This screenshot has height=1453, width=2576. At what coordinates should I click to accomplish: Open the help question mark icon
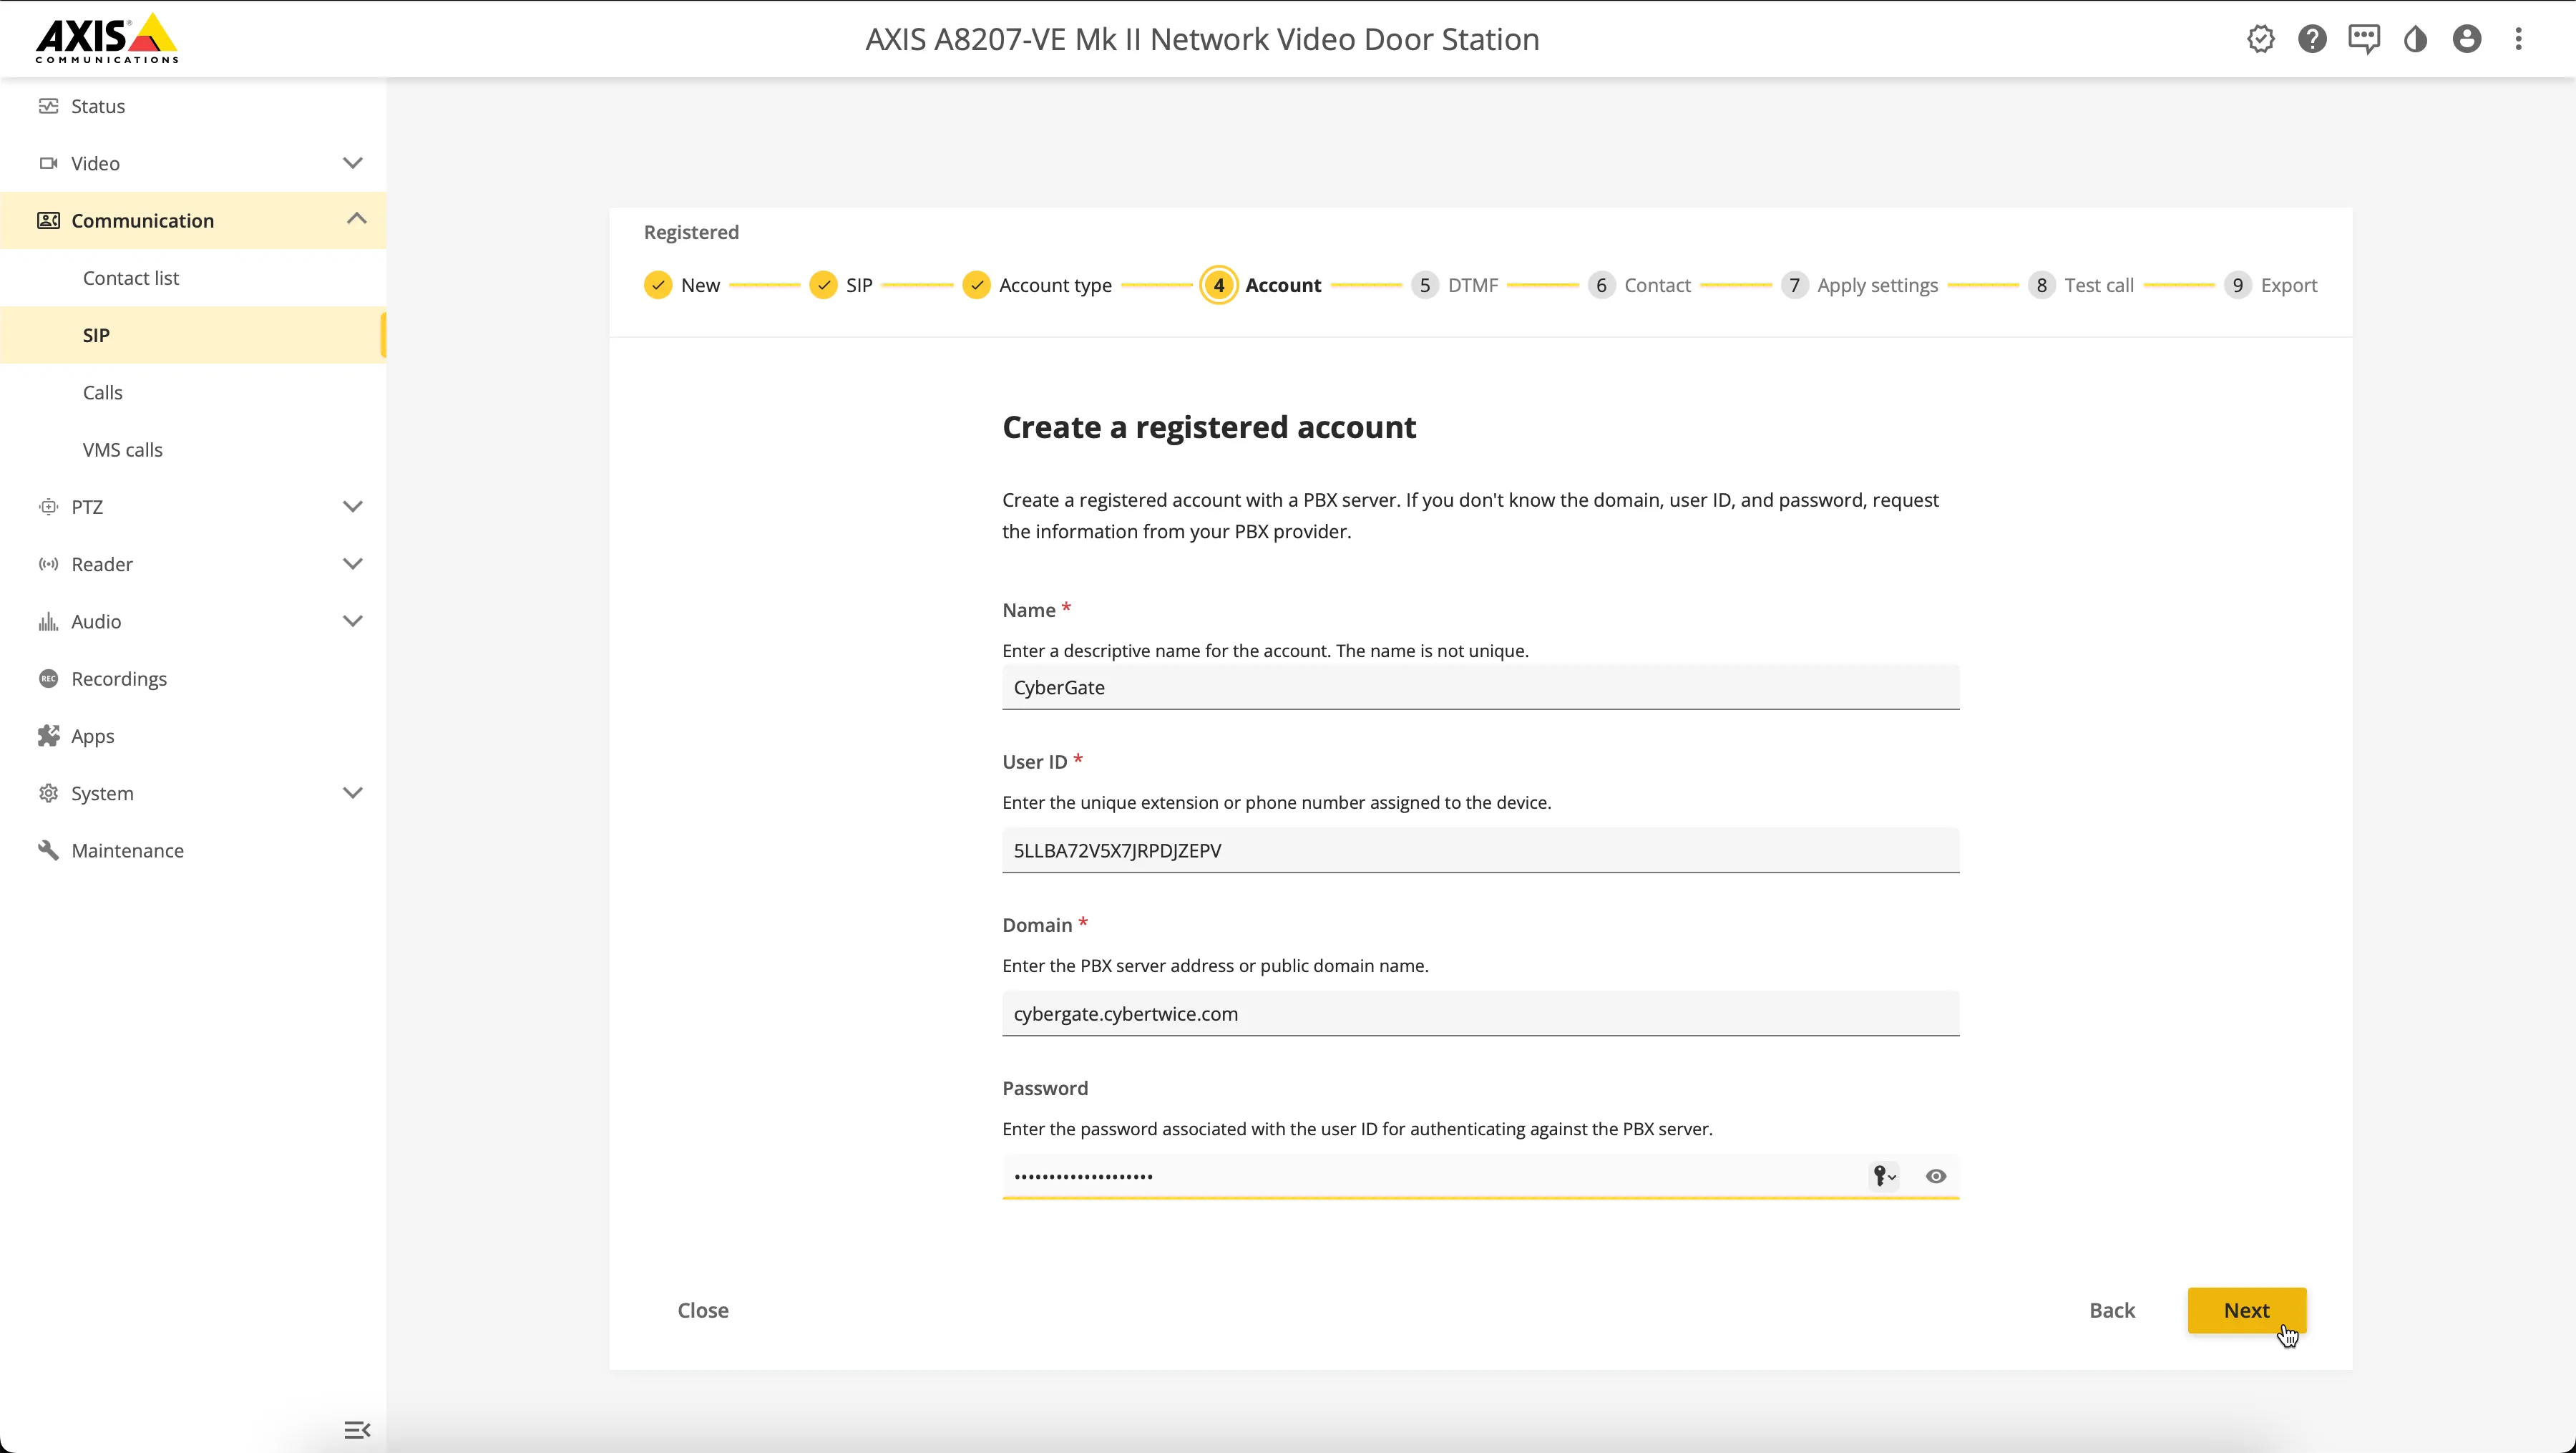(2312, 39)
